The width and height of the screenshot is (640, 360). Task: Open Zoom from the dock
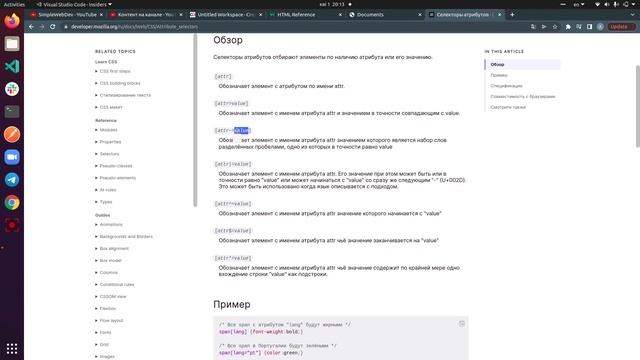pos(12,157)
